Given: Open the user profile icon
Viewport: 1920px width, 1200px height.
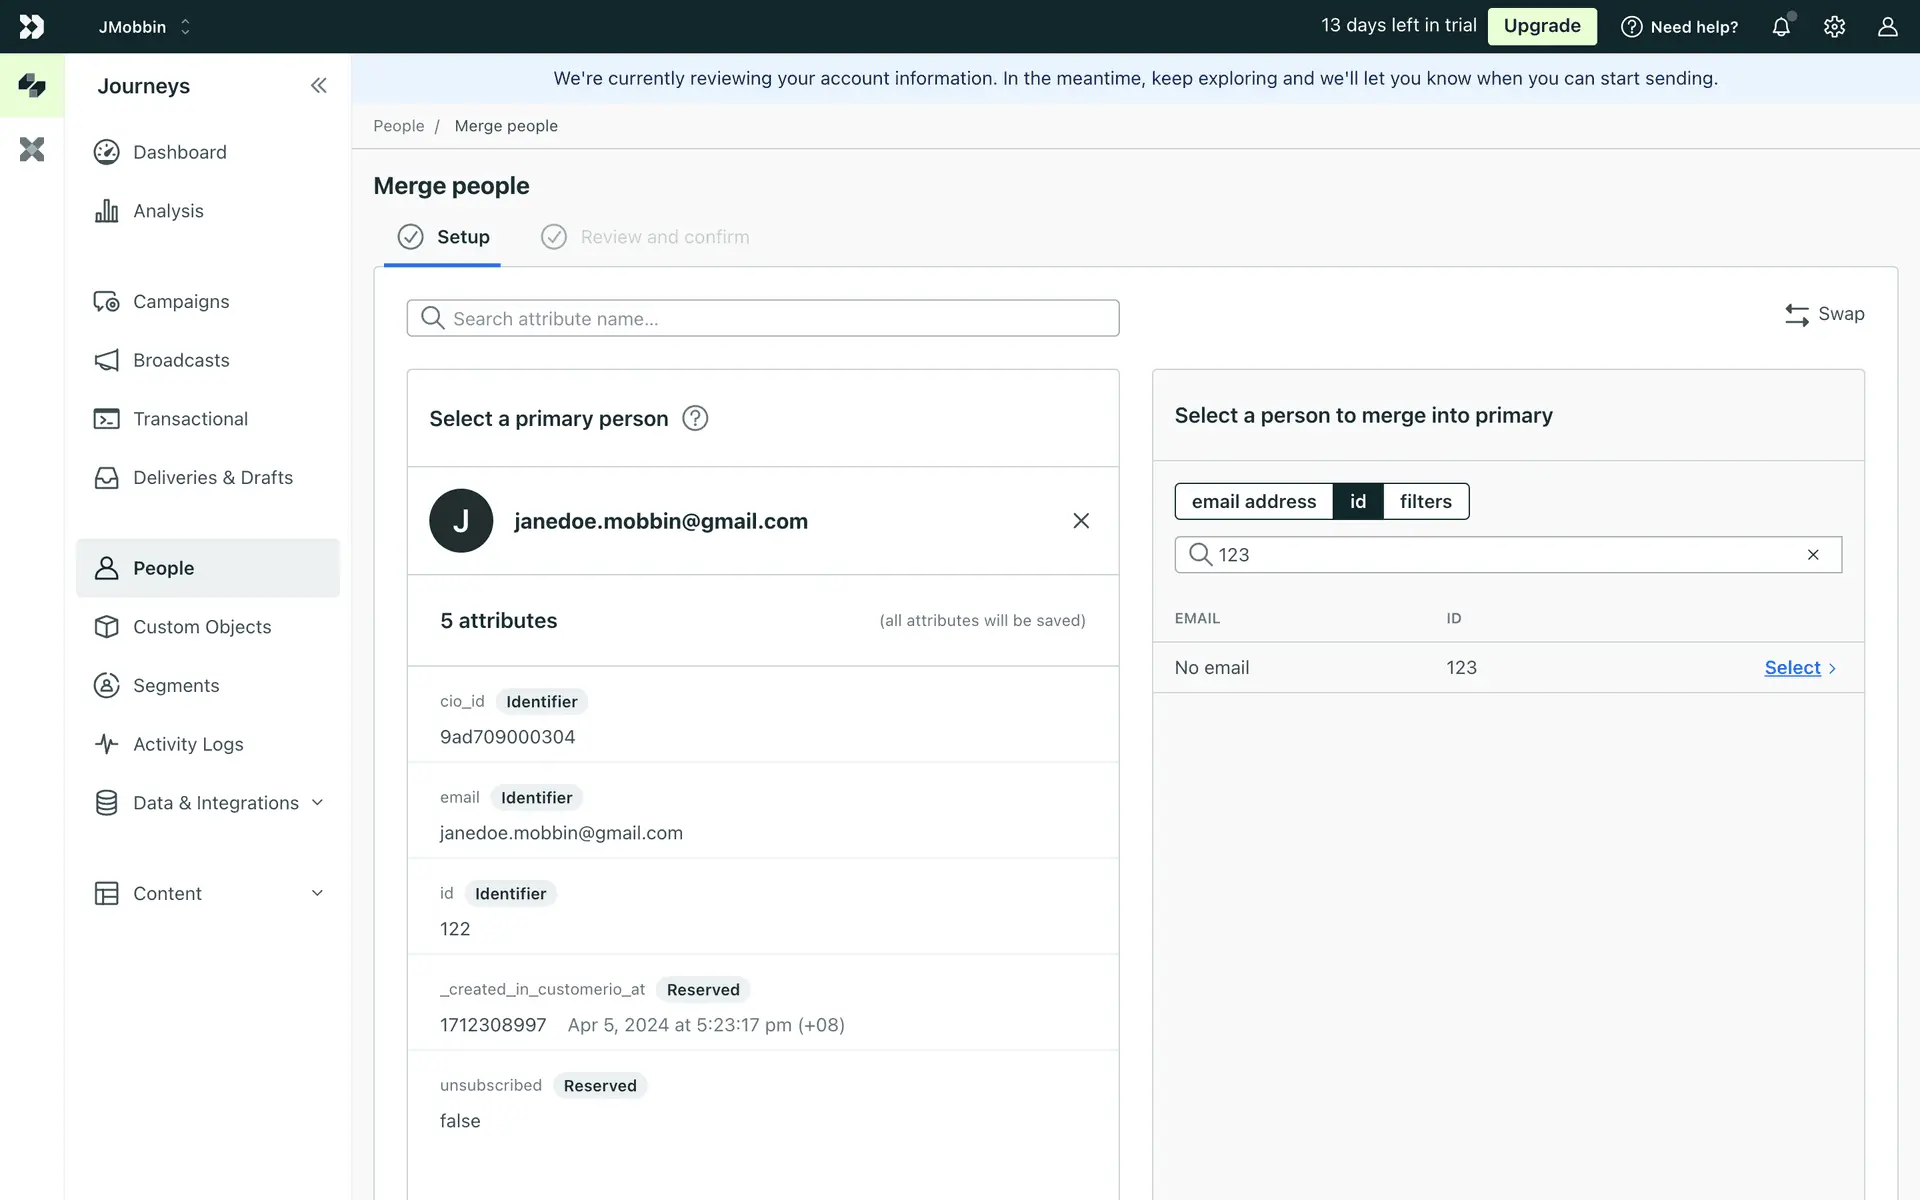Looking at the screenshot, I should click(x=1887, y=27).
